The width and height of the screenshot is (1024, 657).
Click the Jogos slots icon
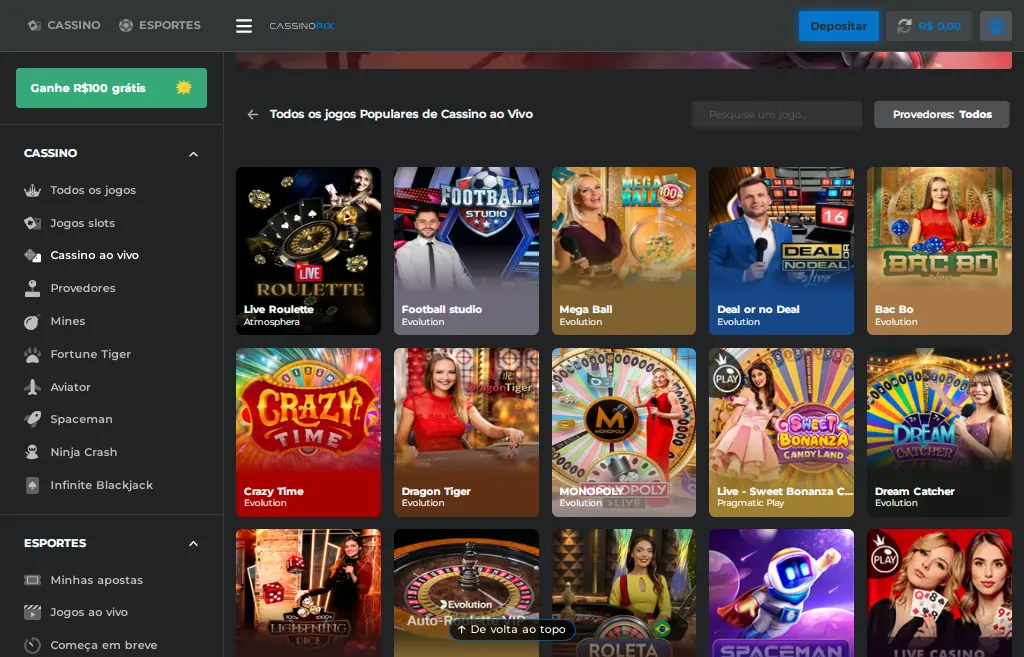[x=32, y=223]
